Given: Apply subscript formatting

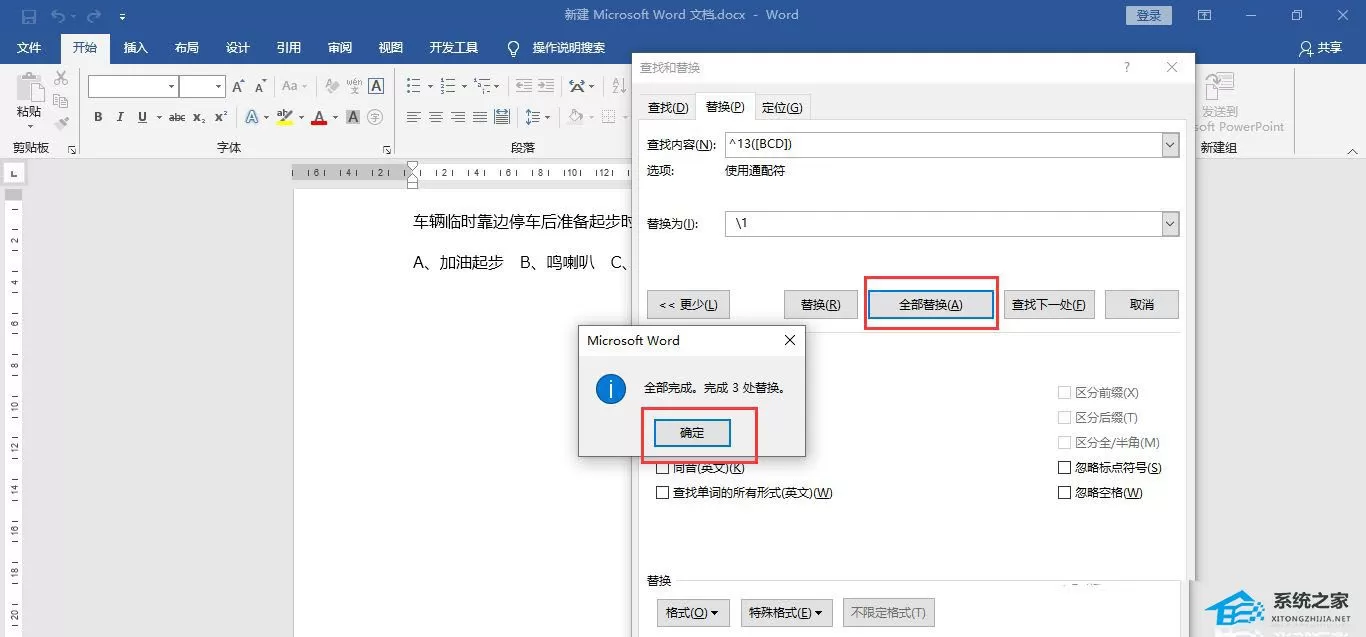Looking at the screenshot, I should point(199,117).
